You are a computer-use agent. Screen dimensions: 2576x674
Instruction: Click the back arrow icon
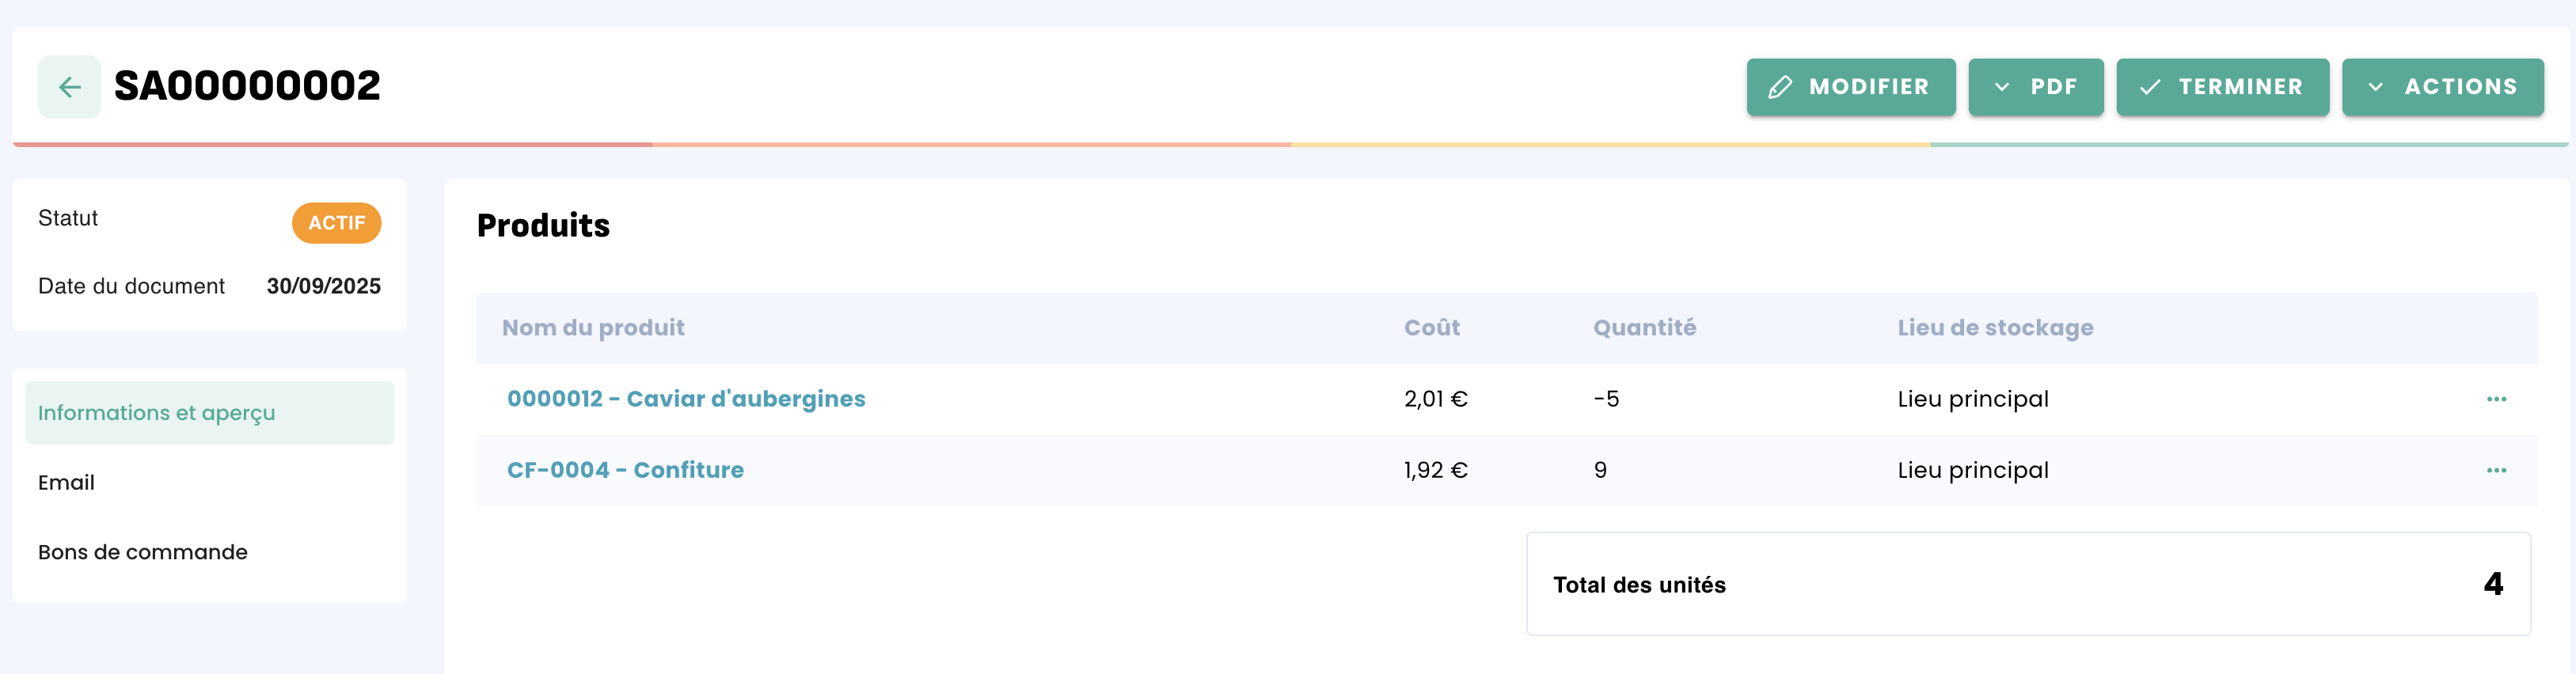pyautogui.click(x=69, y=87)
